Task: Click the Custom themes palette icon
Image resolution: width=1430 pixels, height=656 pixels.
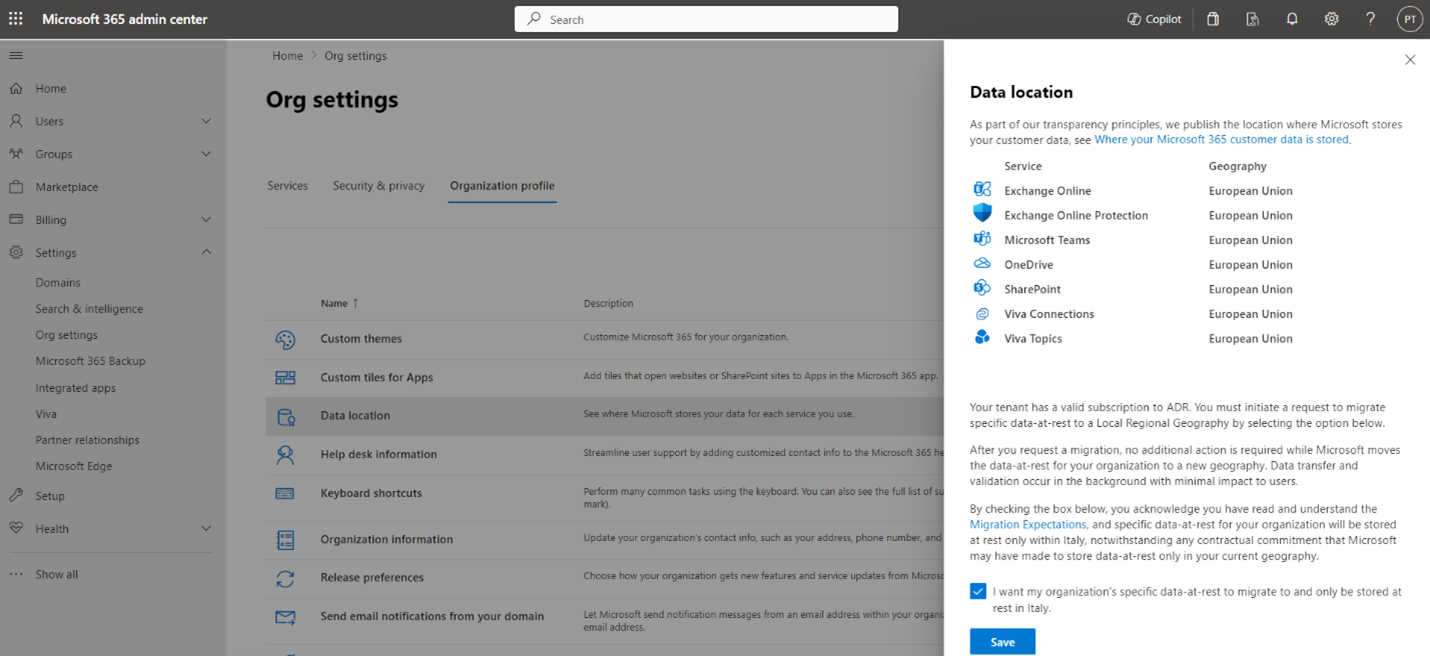Action: (x=285, y=339)
